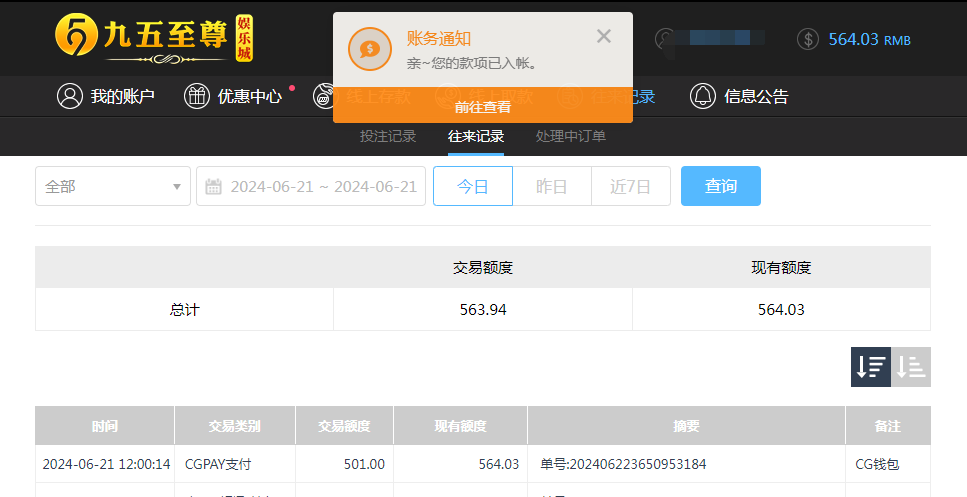Image resolution: width=967 pixels, height=497 pixels.
Task: Select the 今日 date filter
Action: tap(473, 187)
